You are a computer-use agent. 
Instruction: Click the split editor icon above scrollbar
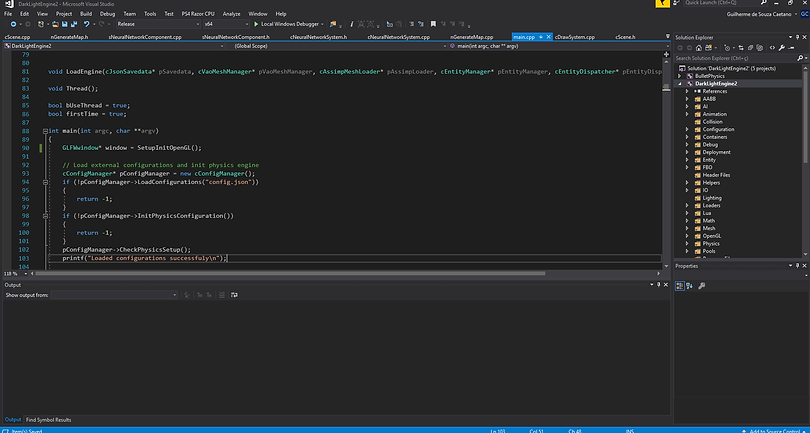pyautogui.click(x=666, y=54)
